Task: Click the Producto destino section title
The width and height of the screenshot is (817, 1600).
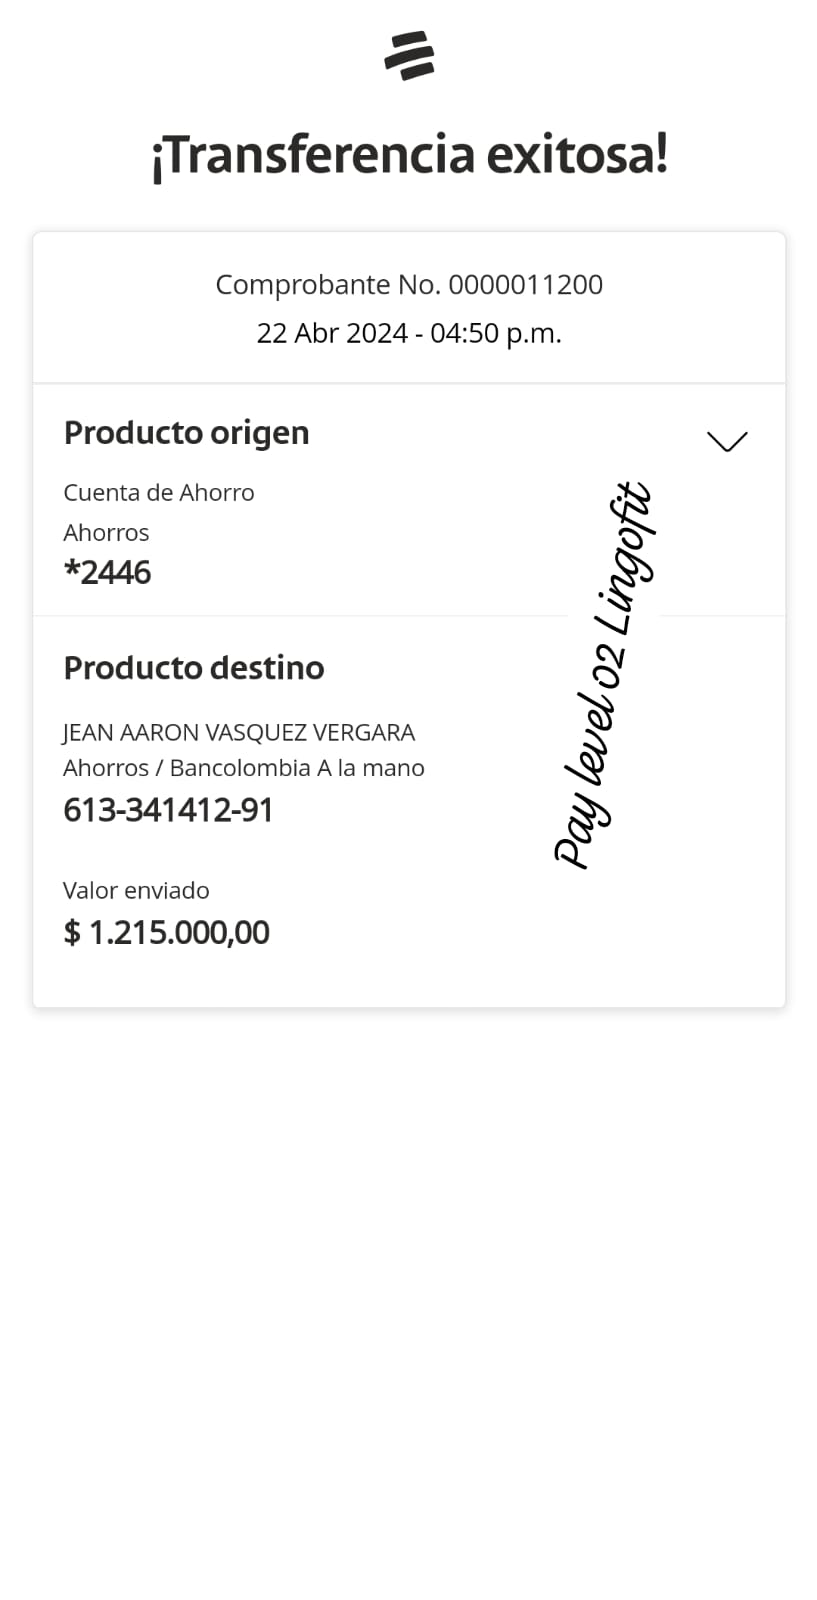Action: point(193,668)
